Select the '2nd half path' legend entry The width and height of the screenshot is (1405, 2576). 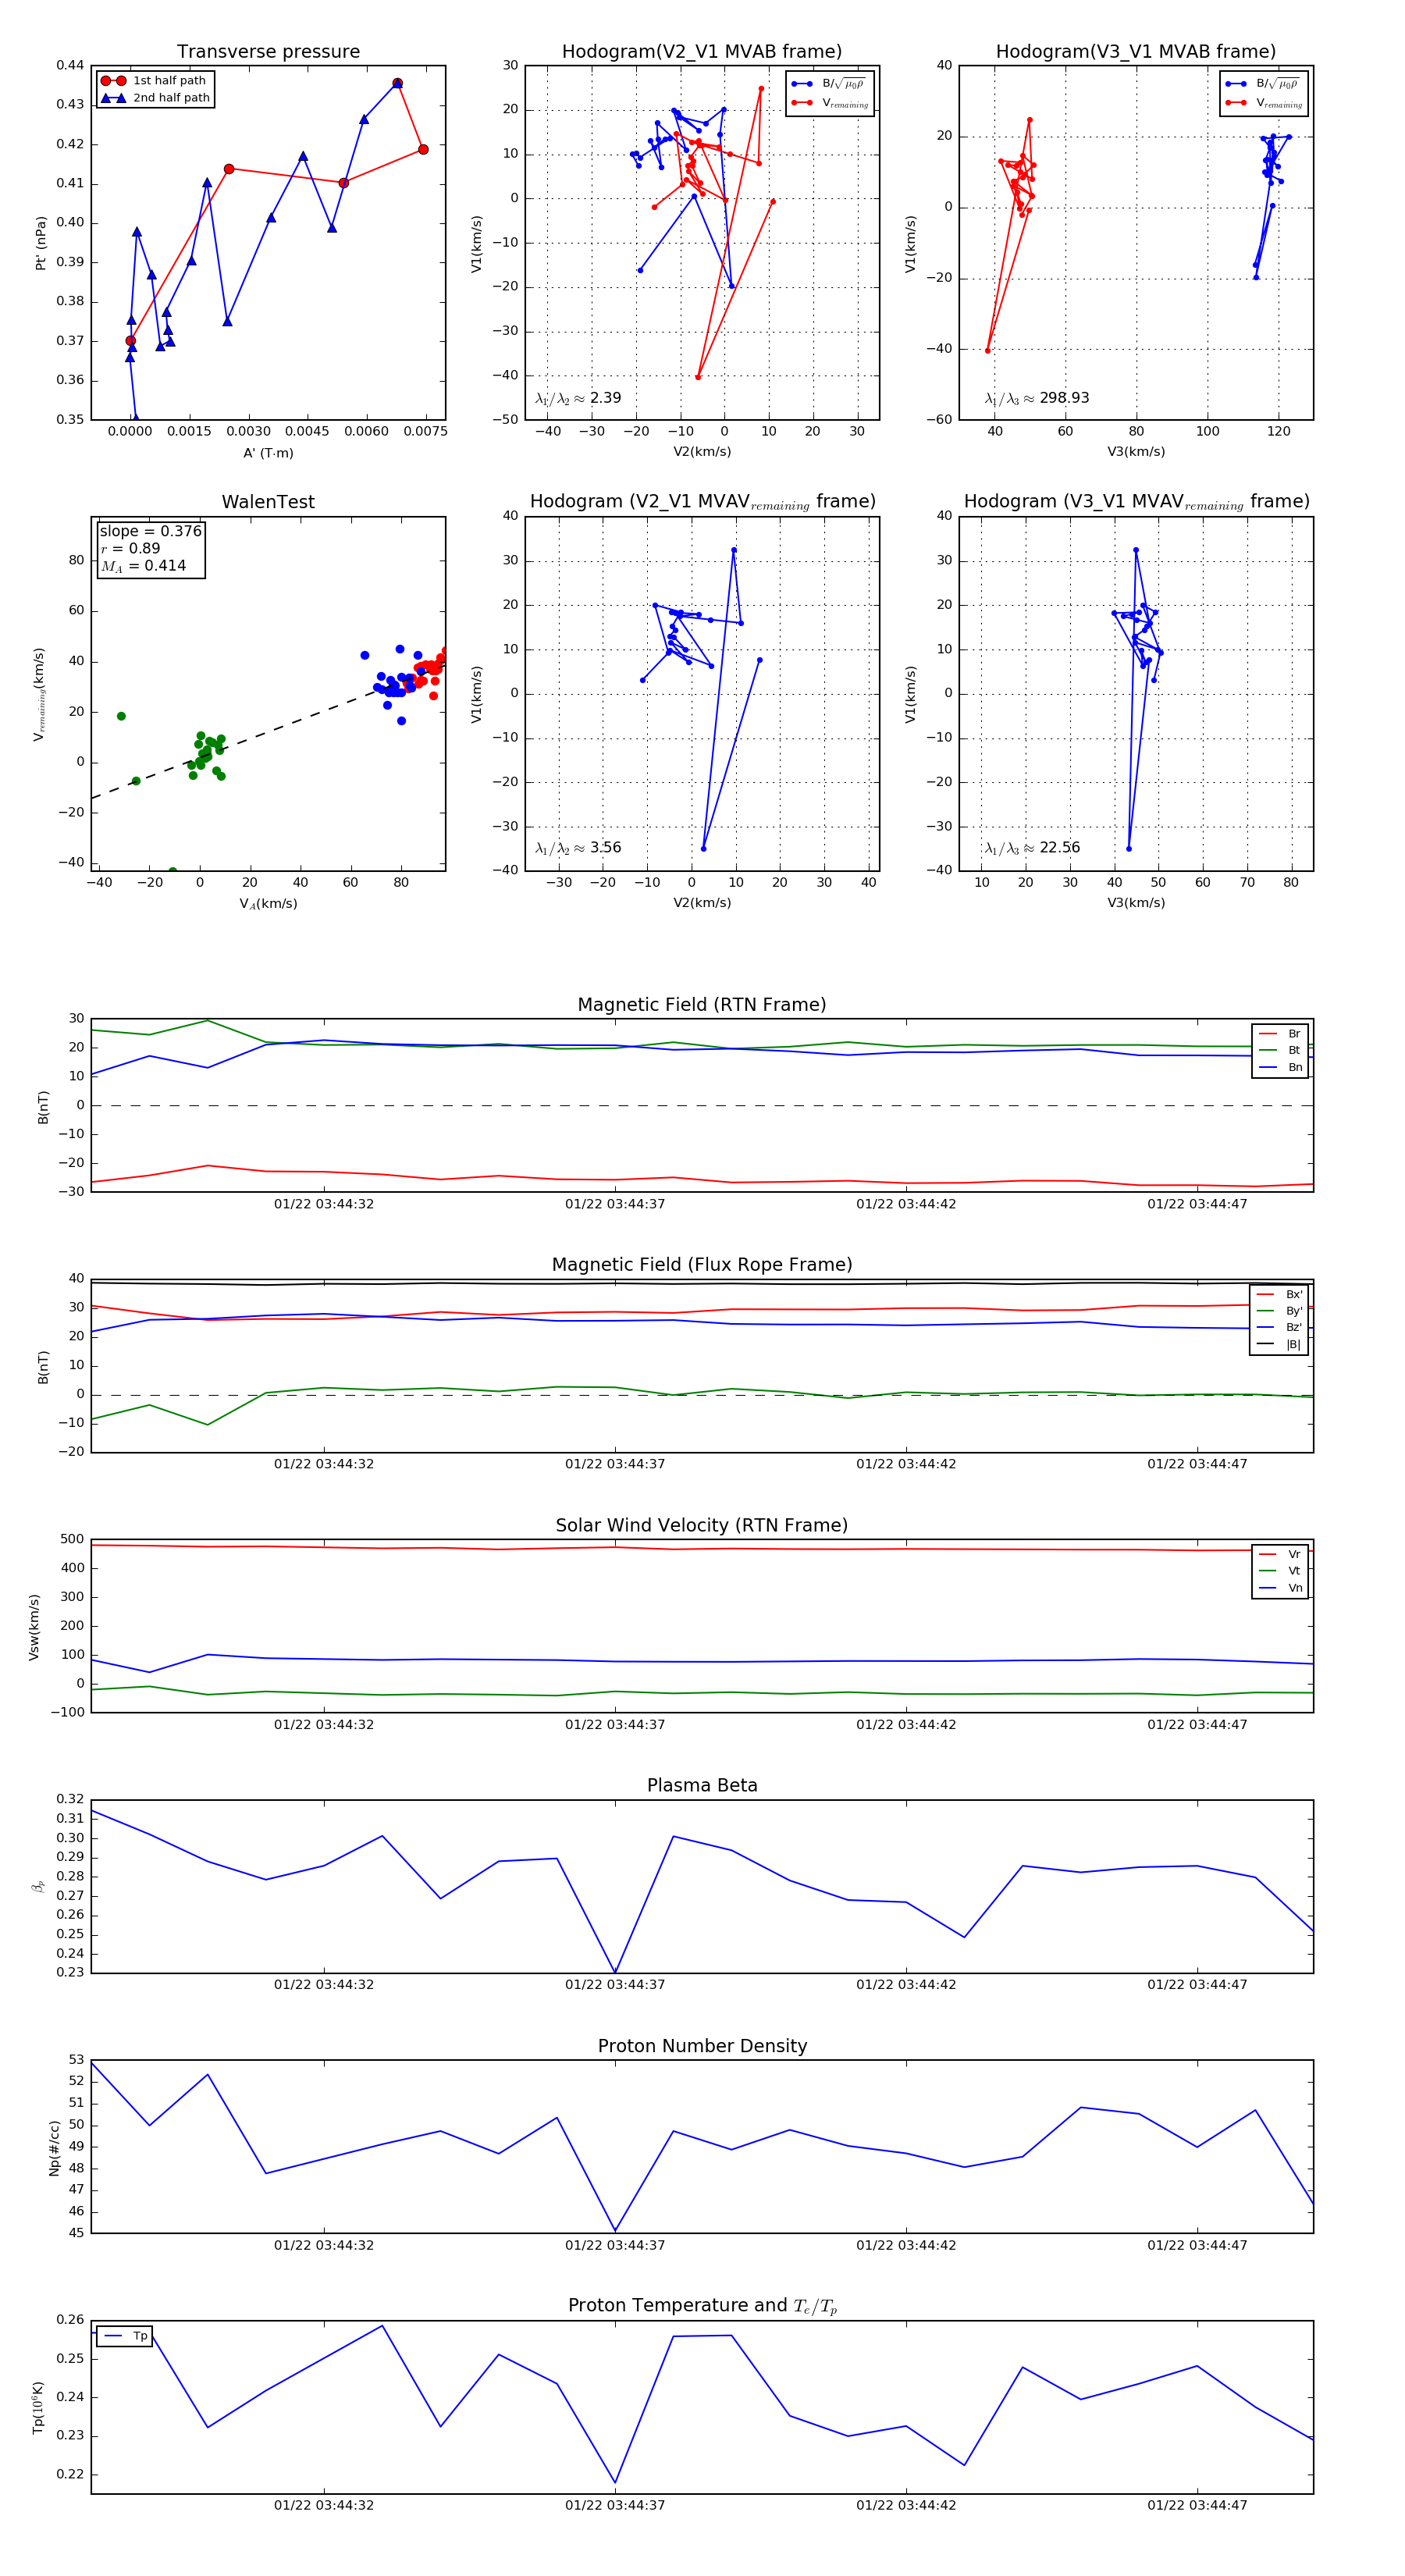[x=155, y=98]
